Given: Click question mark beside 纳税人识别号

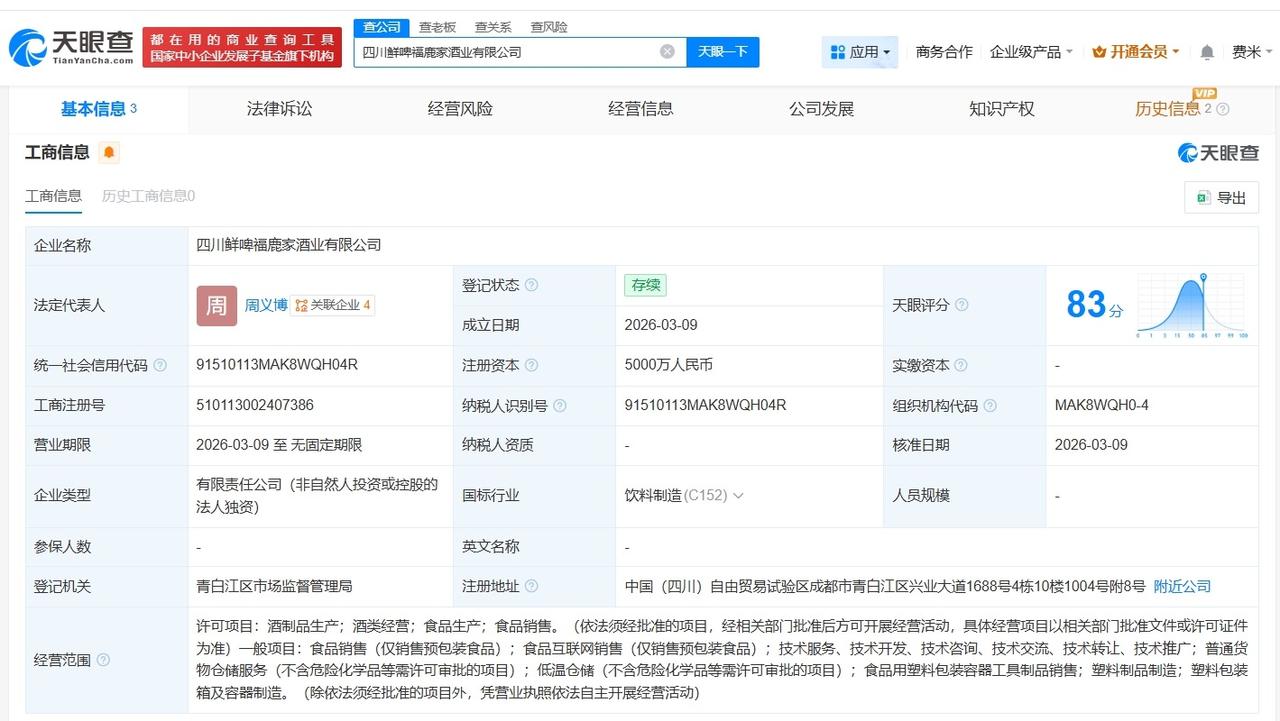Looking at the screenshot, I should pyautogui.click(x=561, y=405).
